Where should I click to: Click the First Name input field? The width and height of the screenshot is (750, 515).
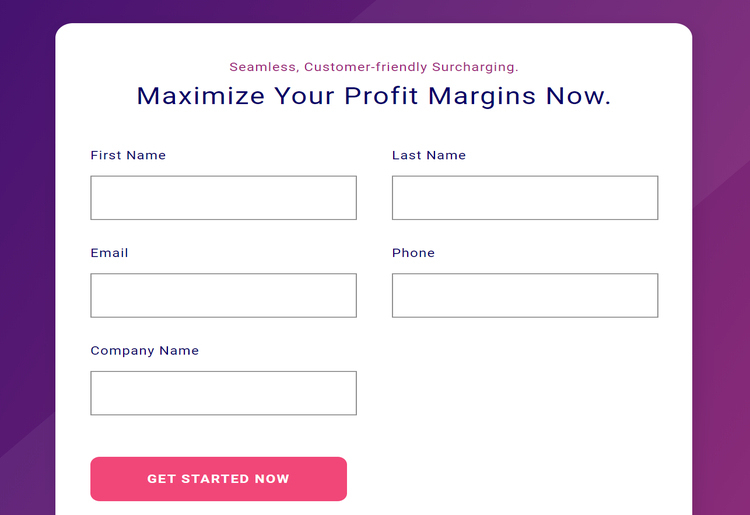point(223,198)
